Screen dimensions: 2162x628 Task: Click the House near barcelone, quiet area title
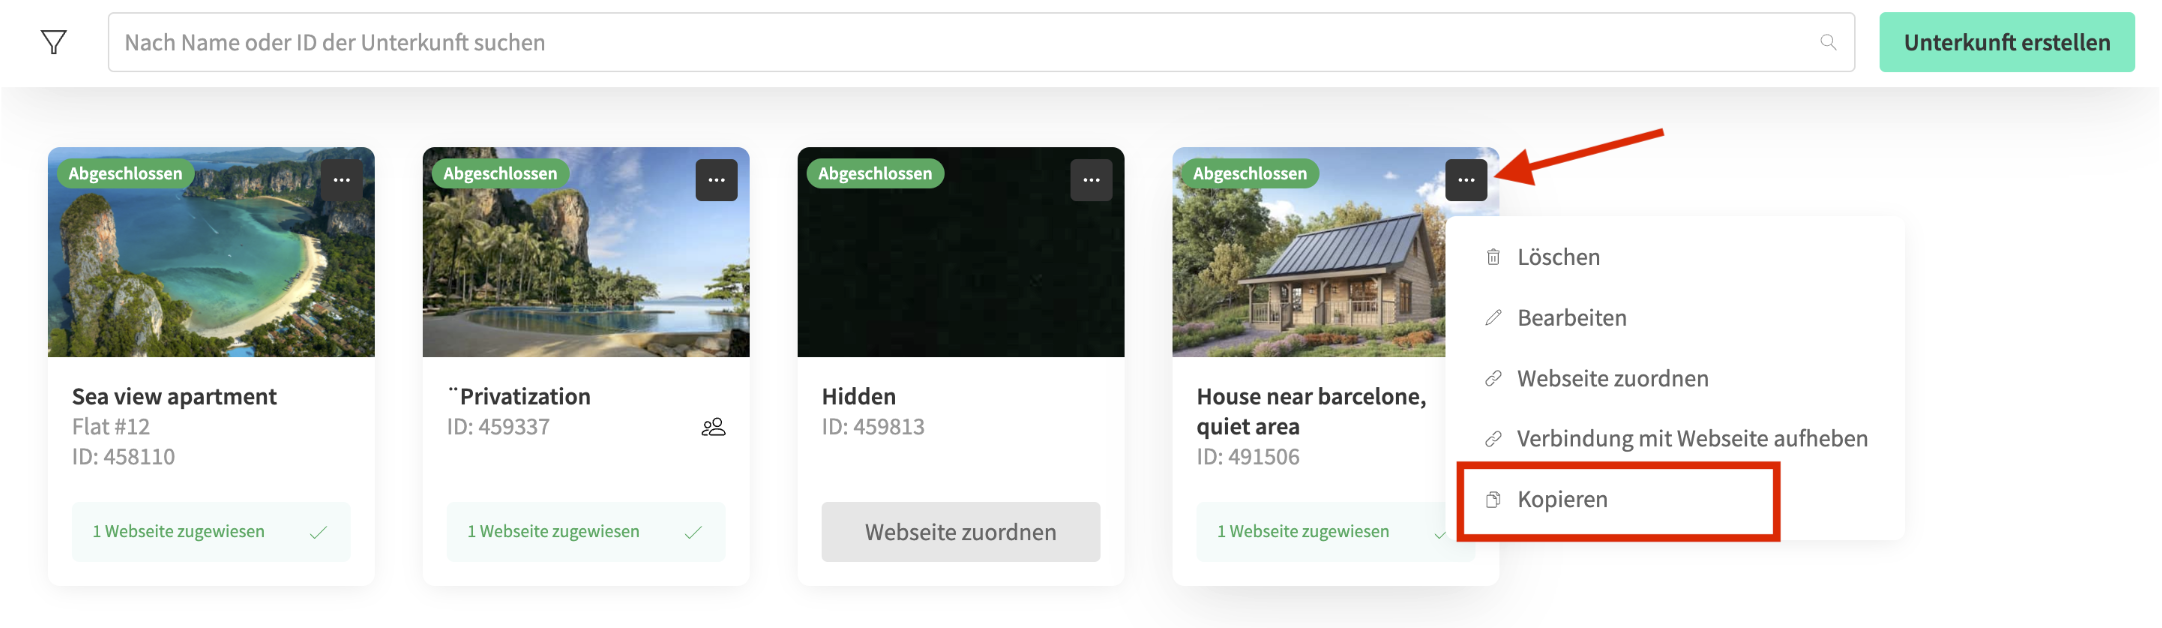point(1311,412)
